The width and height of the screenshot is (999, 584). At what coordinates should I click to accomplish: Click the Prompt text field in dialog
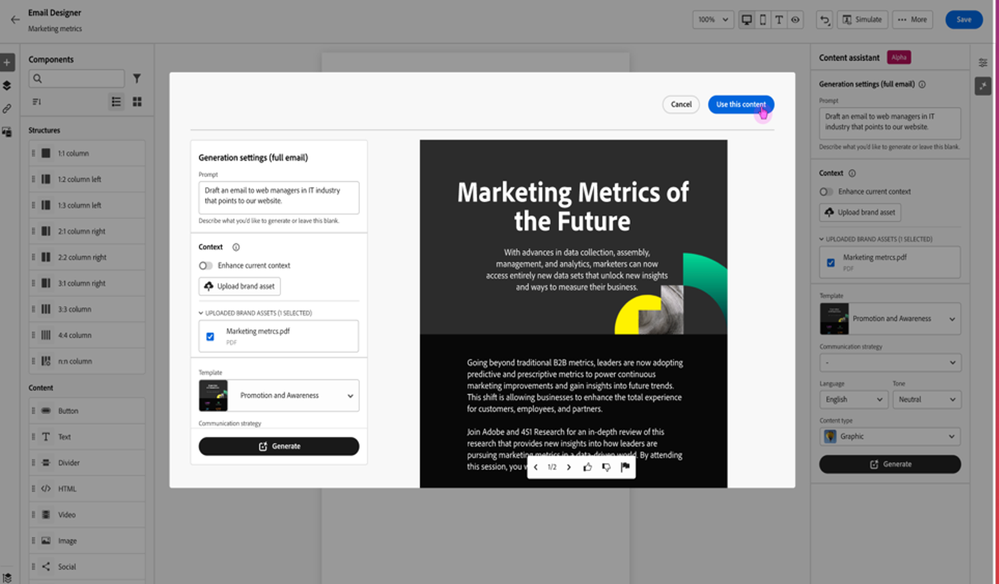(279, 197)
